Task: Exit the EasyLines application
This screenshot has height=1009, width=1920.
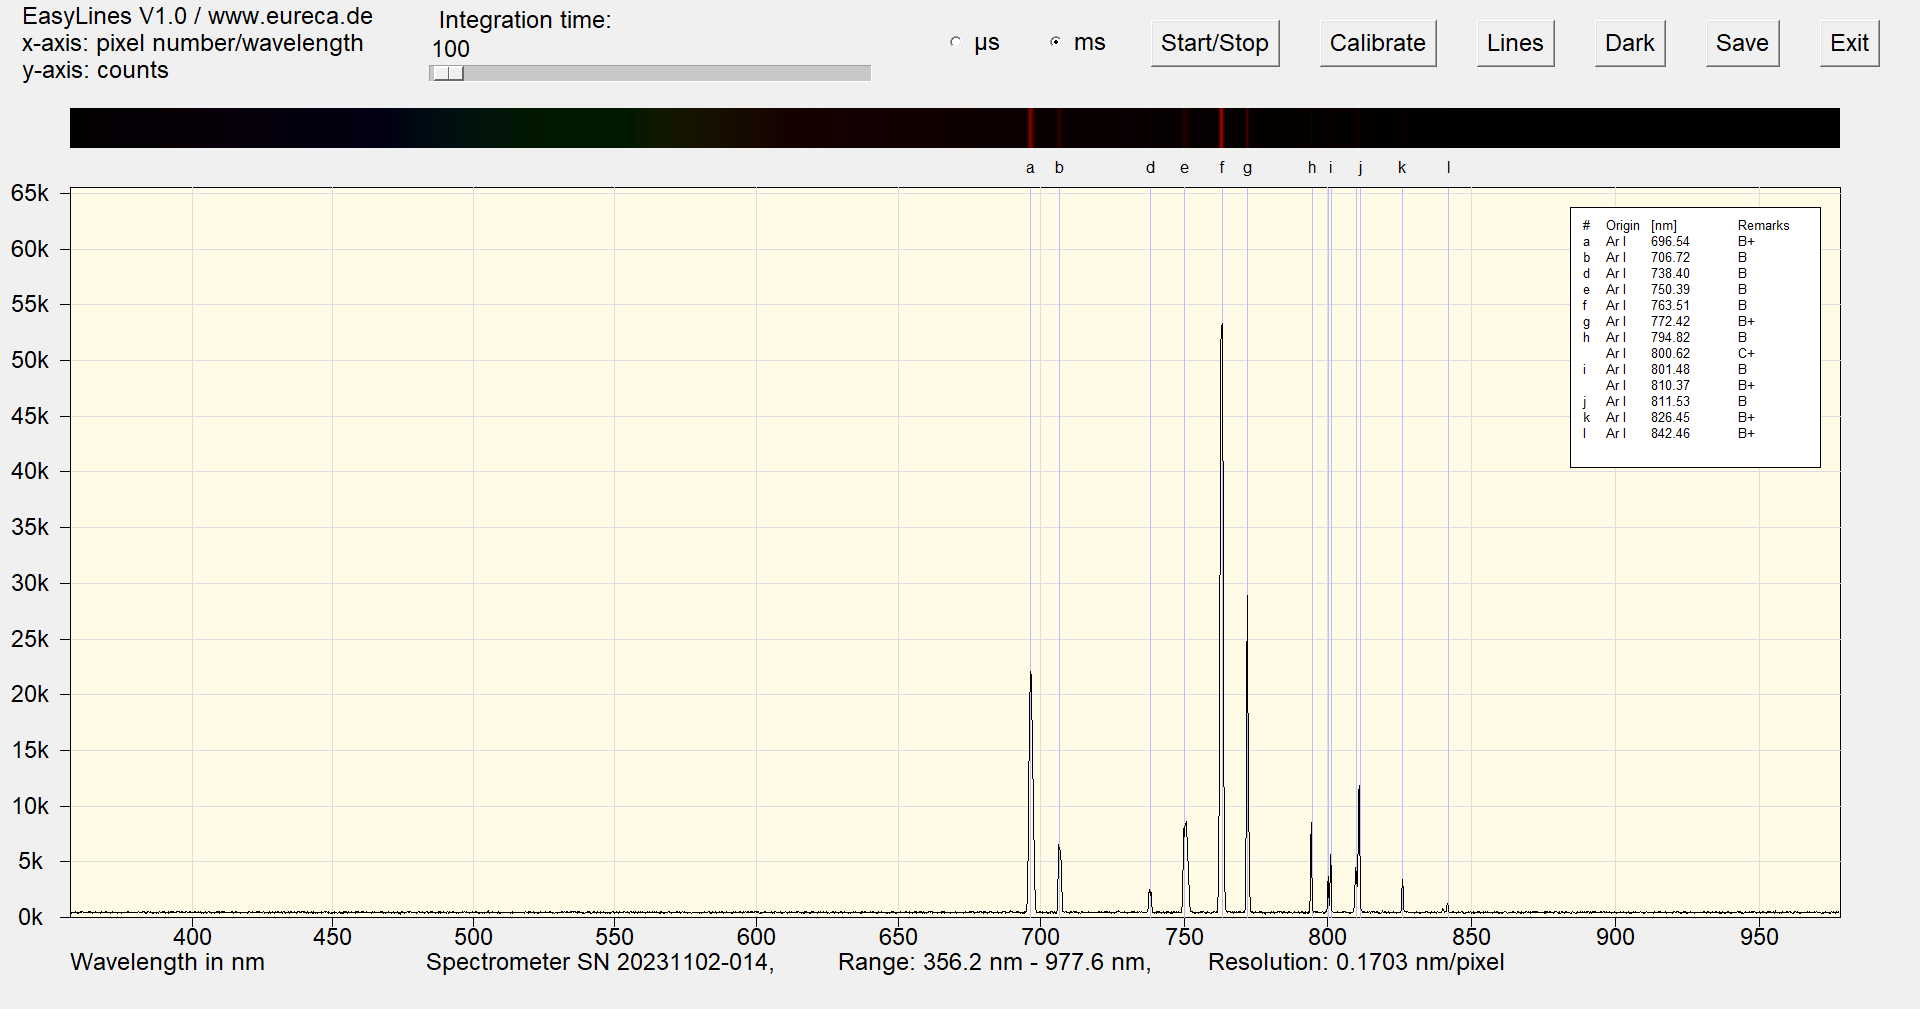Action: [1848, 43]
